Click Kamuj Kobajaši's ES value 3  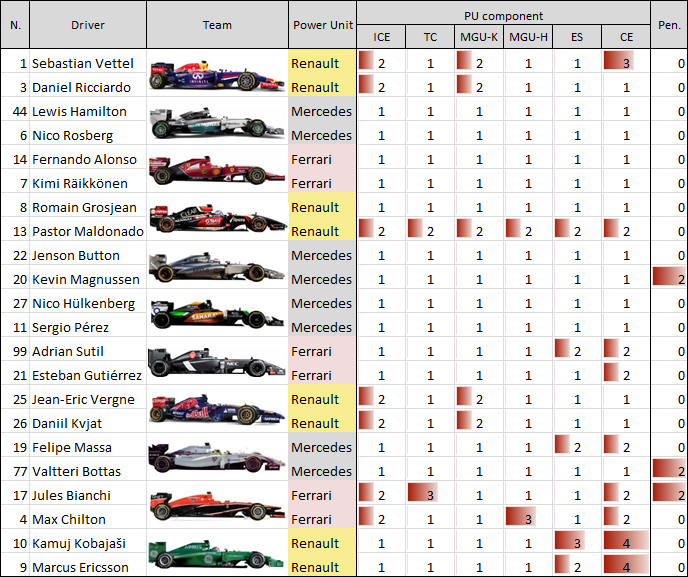pos(577,543)
